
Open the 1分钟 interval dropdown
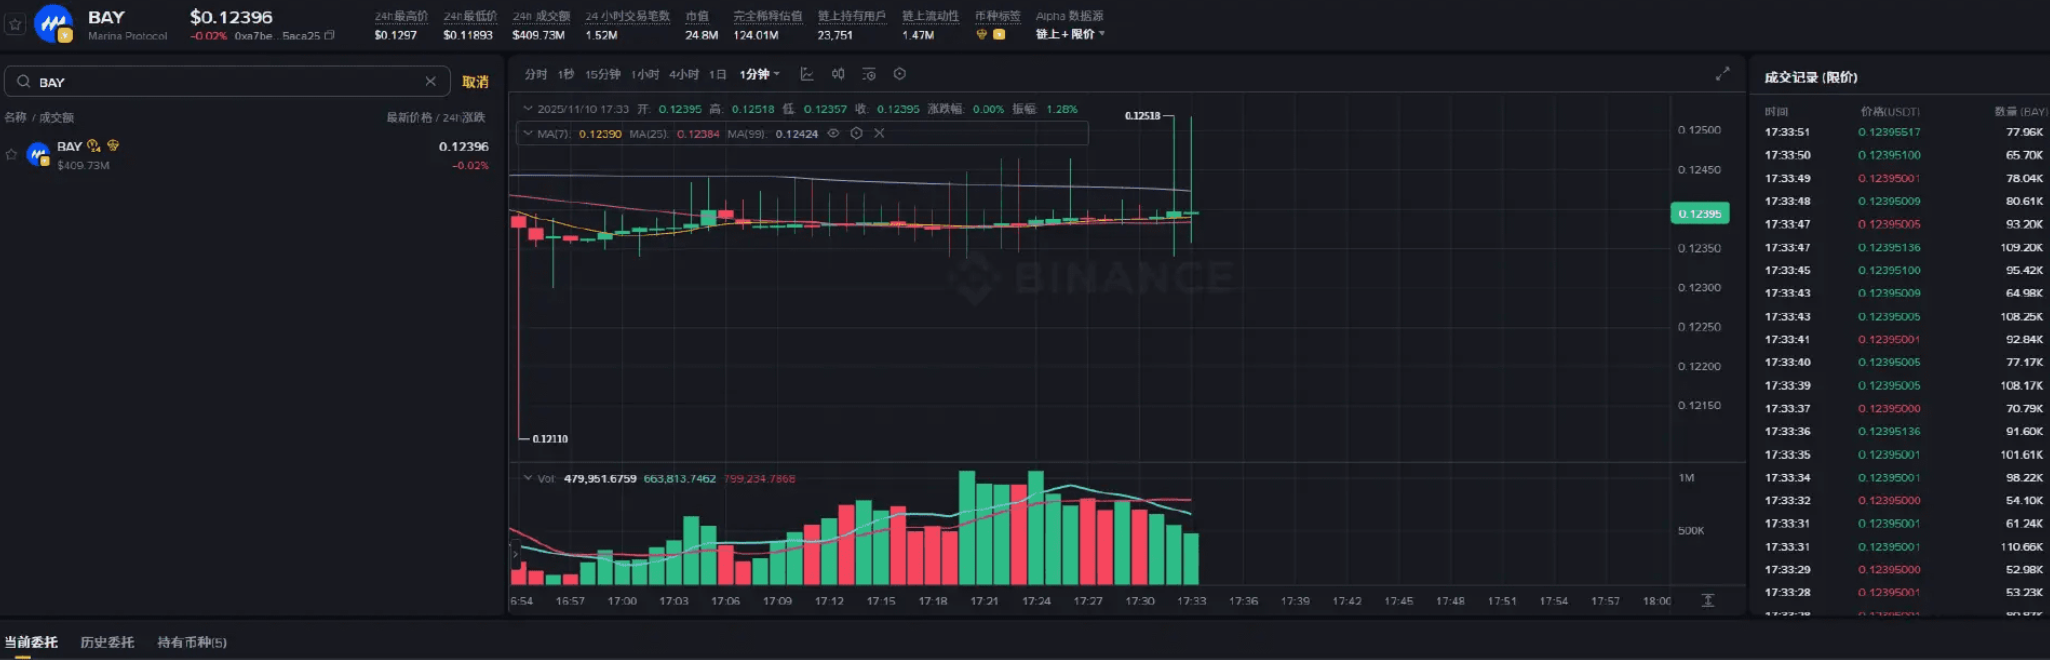pyautogui.click(x=759, y=74)
